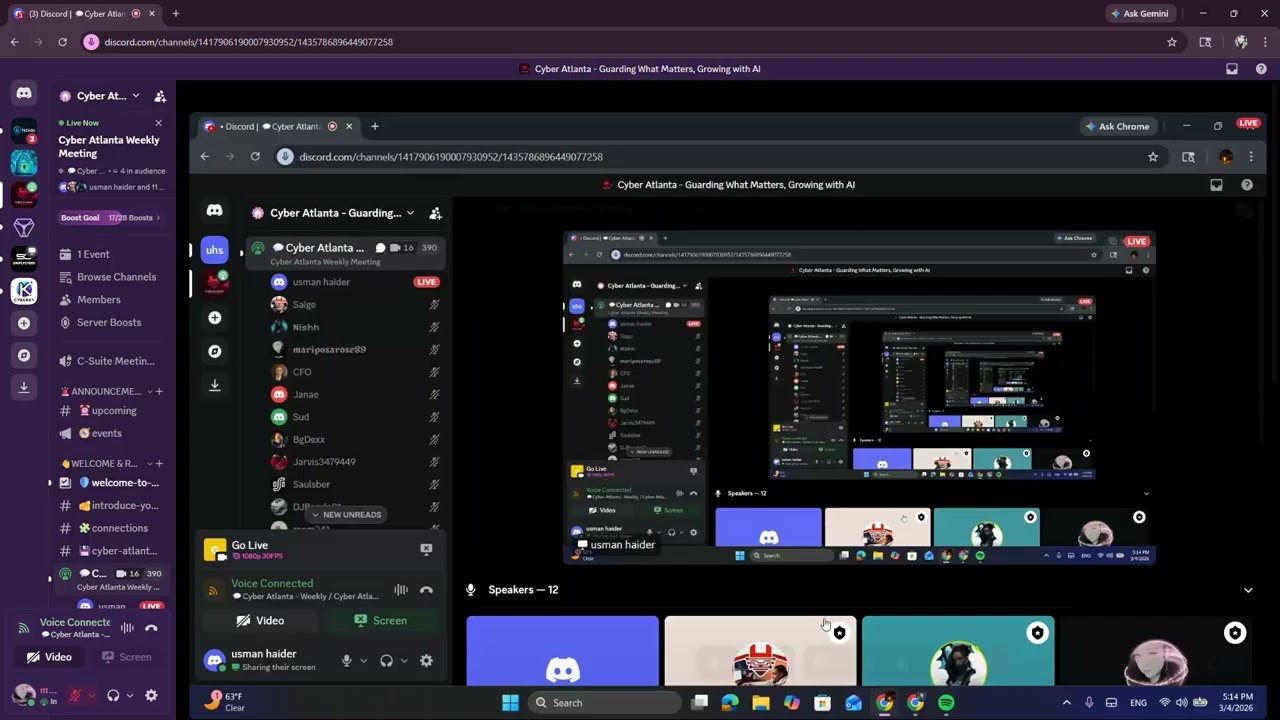Open the C-Suite Meetin... channel
The height and width of the screenshot is (720, 1280).
[x=112, y=361]
